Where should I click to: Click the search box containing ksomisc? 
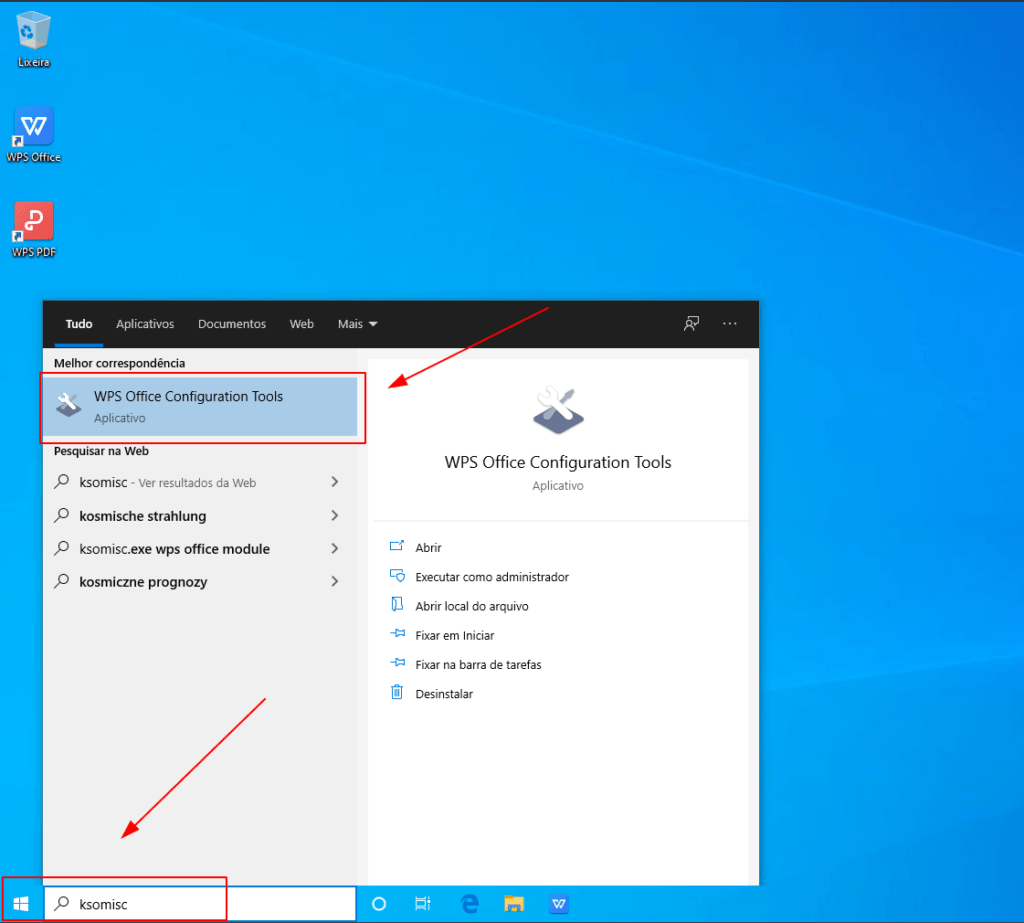coord(200,904)
